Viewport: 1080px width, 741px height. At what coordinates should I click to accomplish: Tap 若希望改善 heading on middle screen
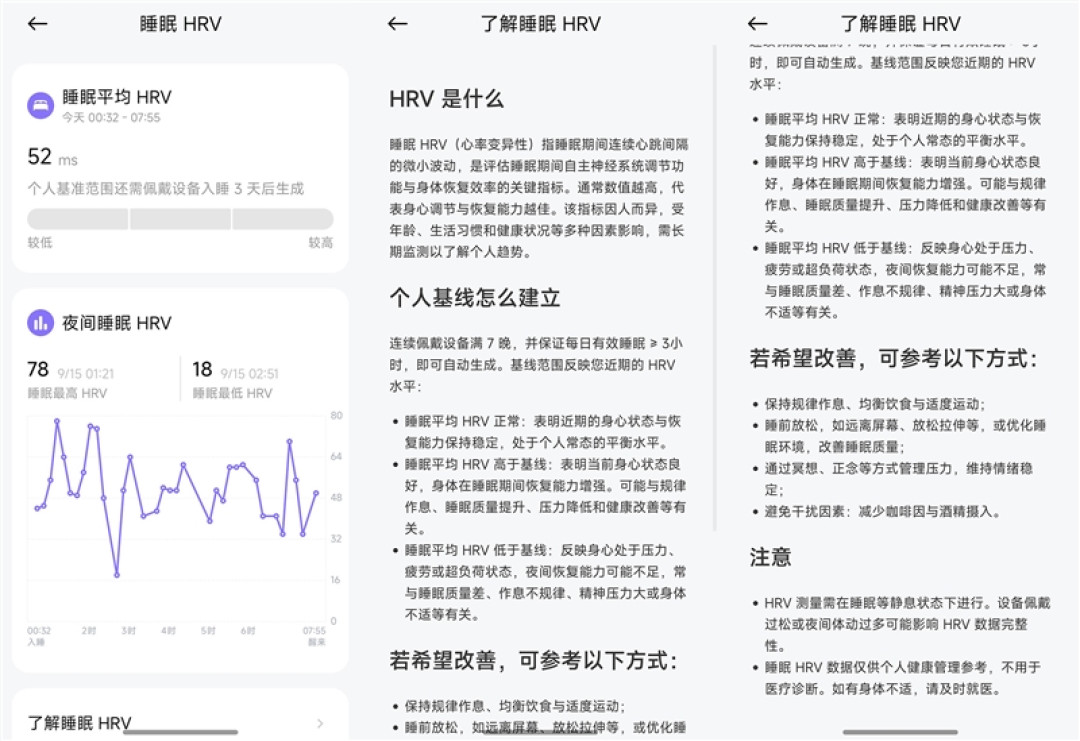(x=533, y=660)
